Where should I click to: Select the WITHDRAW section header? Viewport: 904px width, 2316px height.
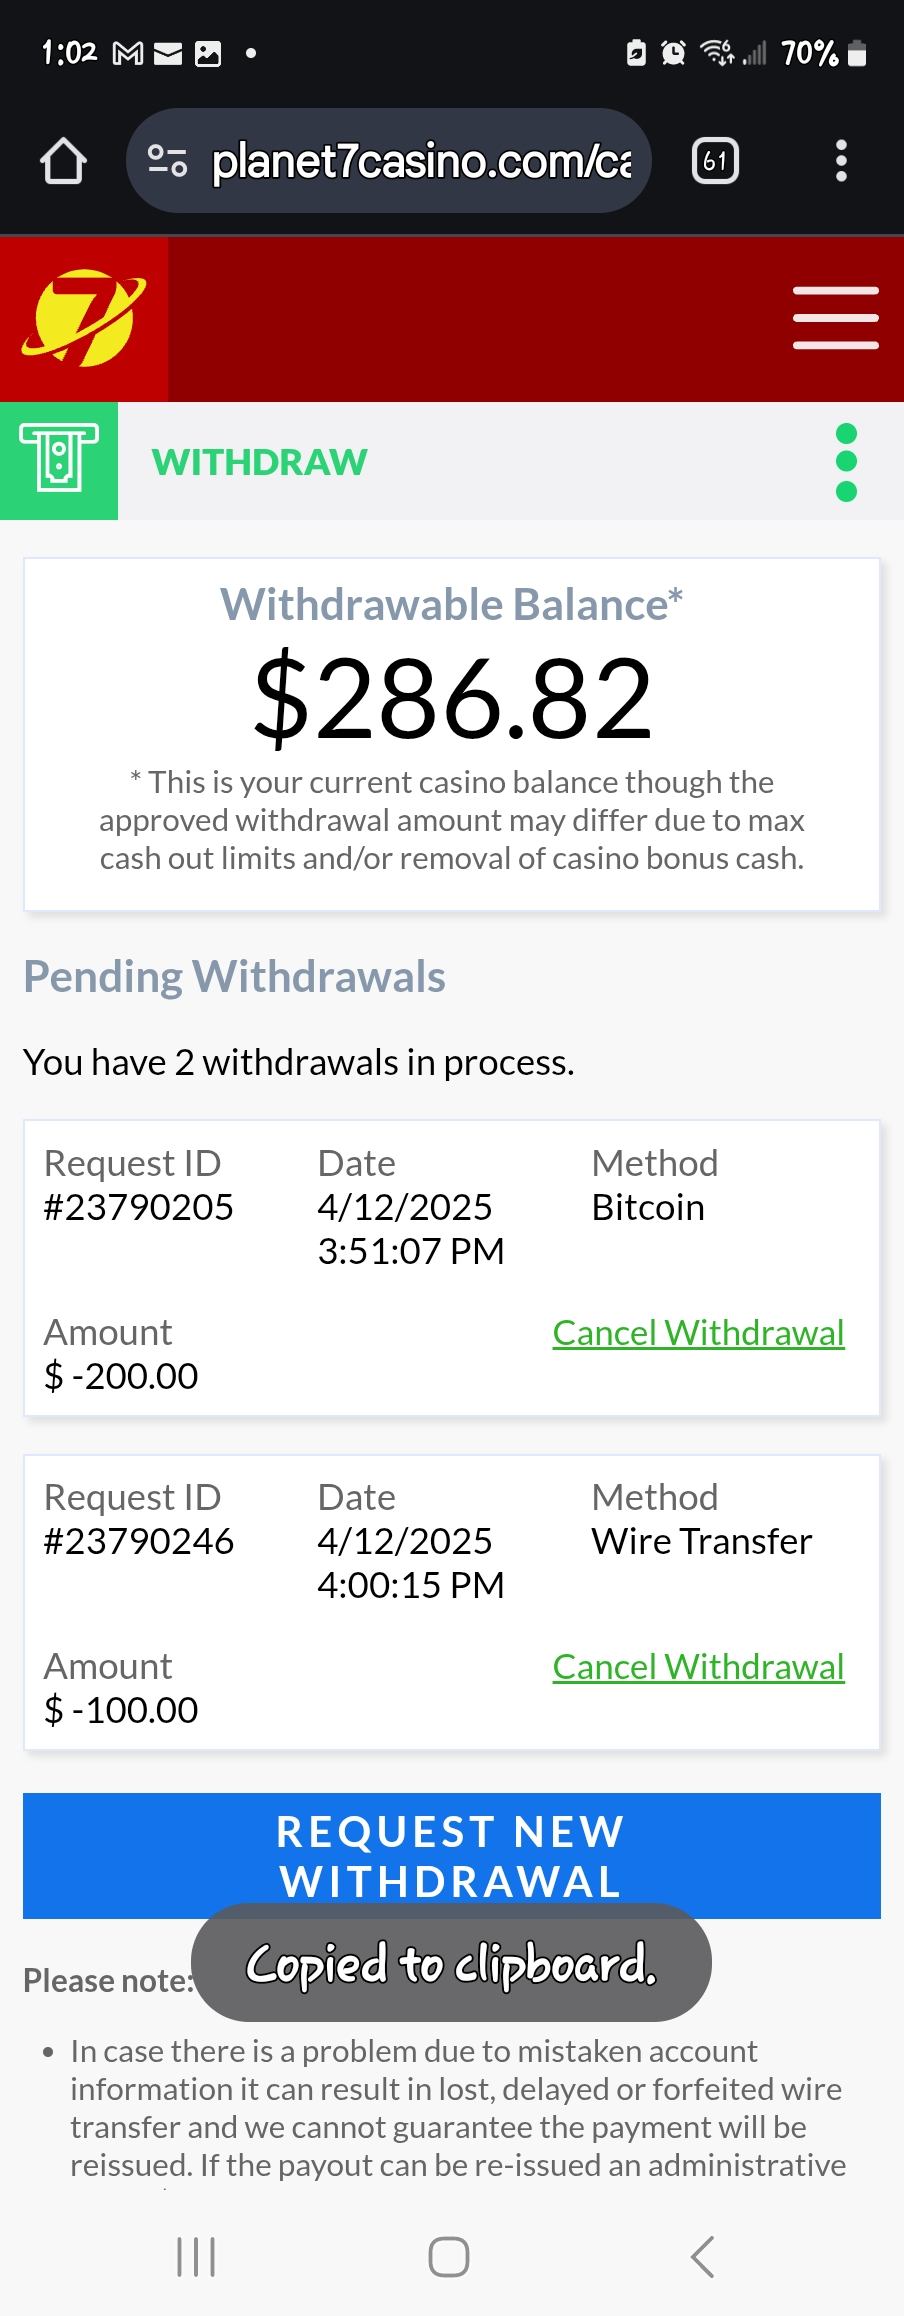(260, 462)
